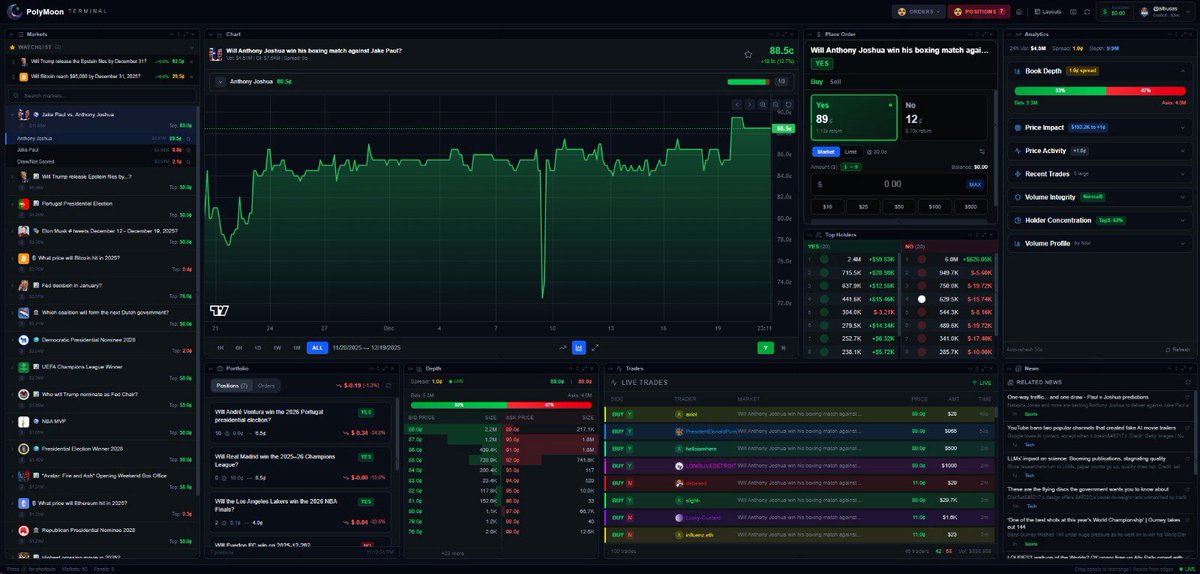Click the chart zoom-in magnifier icon

tap(763, 105)
